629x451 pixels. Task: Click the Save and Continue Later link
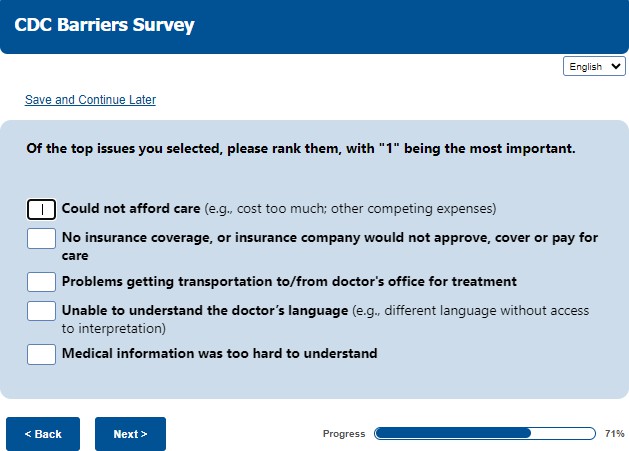[x=90, y=100]
